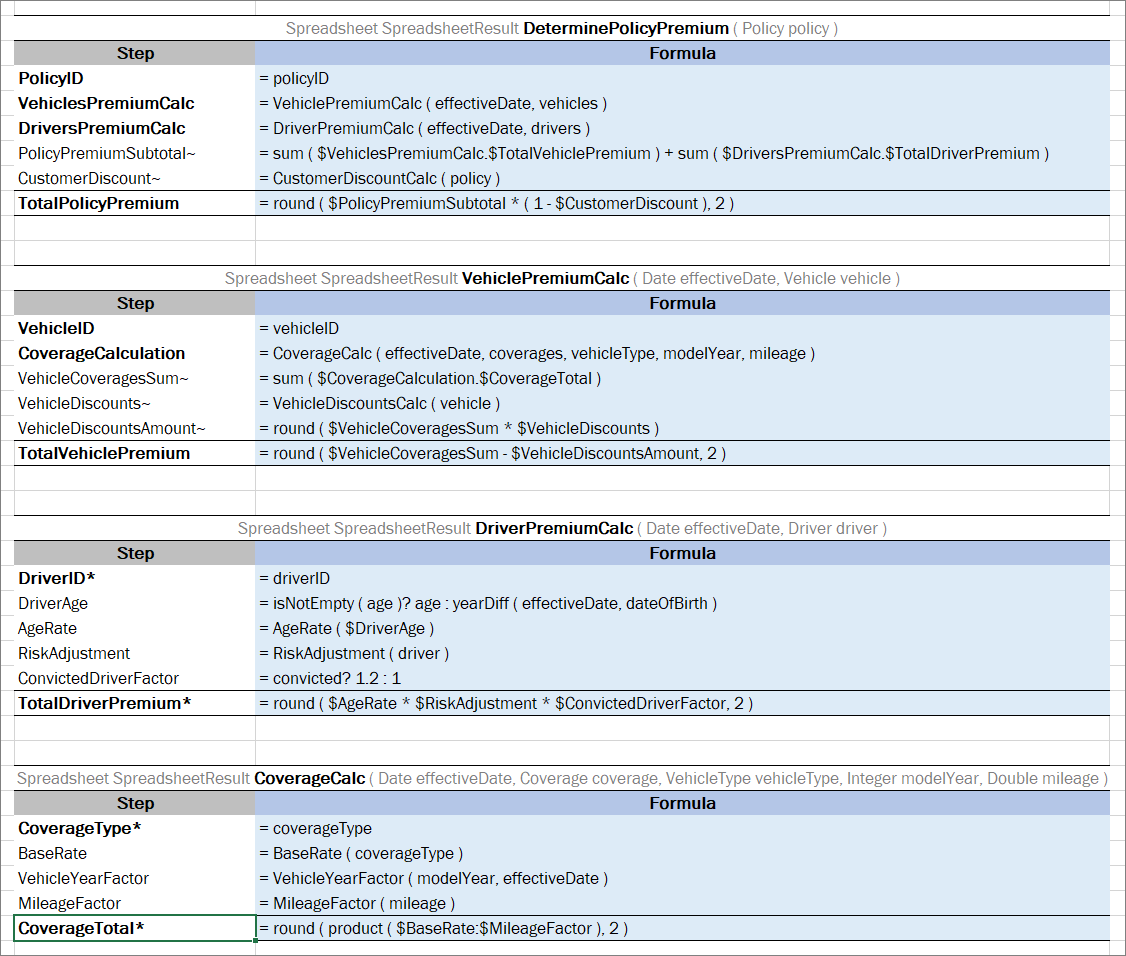Click the CoverageCalc table title row
1126x956 pixels.
pos(561,778)
